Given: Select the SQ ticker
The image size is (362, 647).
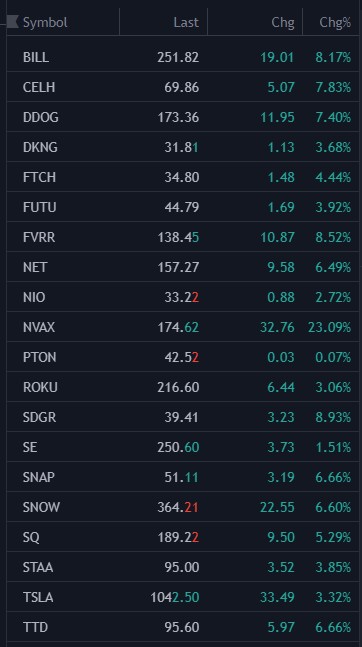Looking at the screenshot, I should click(x=183, y=537).
